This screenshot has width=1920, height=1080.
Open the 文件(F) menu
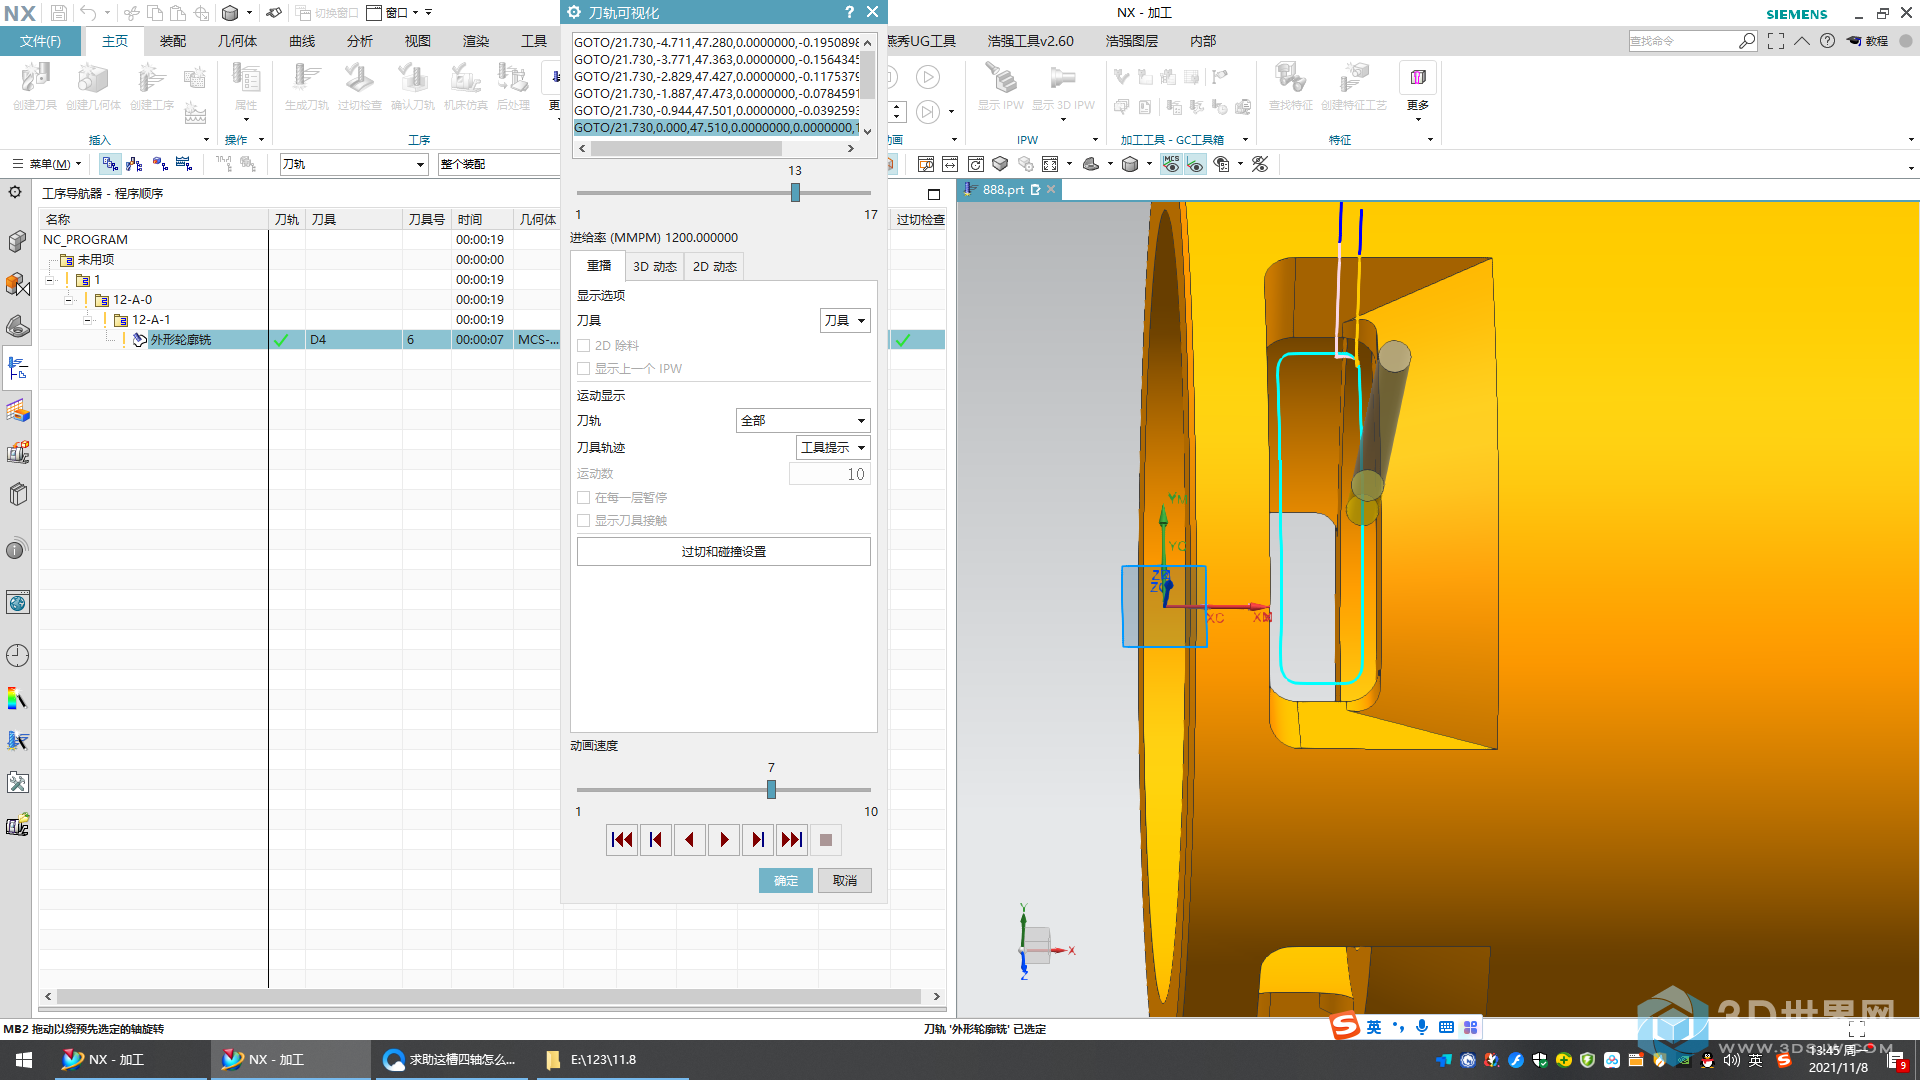coord(41,41)
